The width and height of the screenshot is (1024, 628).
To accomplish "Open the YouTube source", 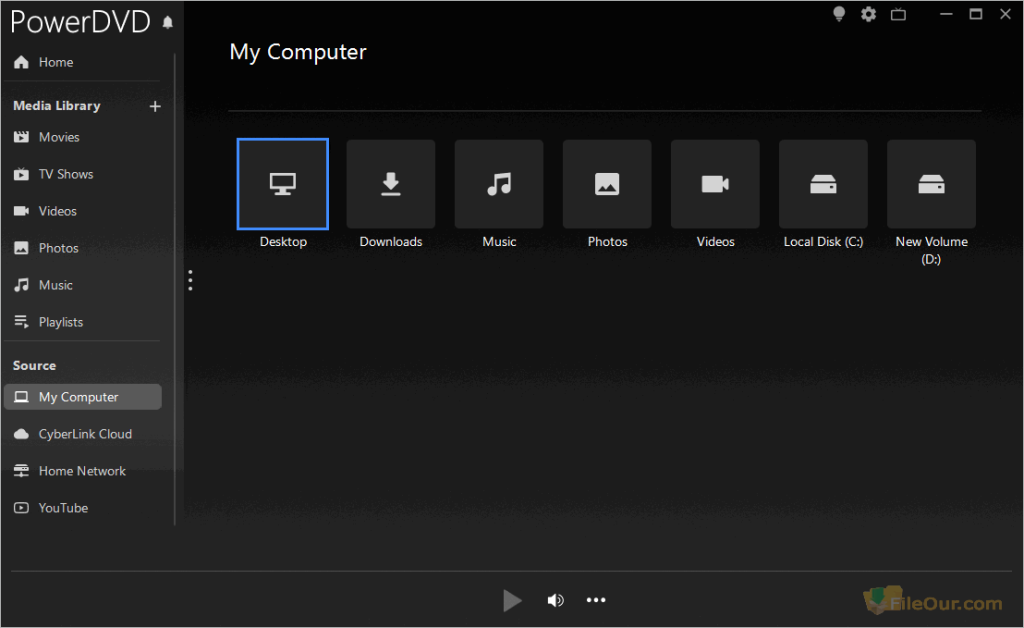I will click(60, 508).
